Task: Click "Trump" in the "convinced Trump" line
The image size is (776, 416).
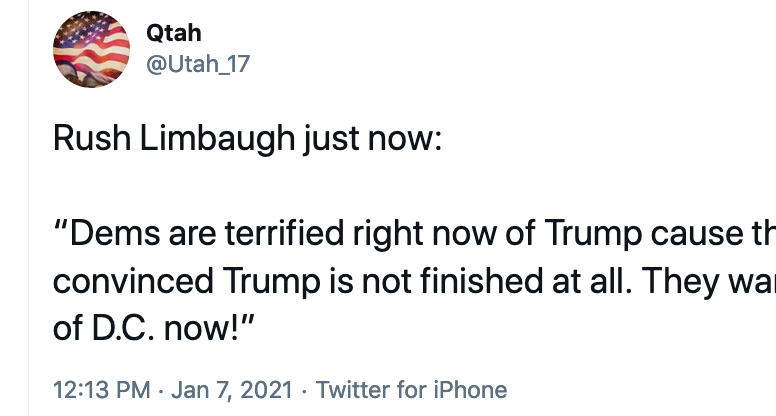Action: click(271, 281)
